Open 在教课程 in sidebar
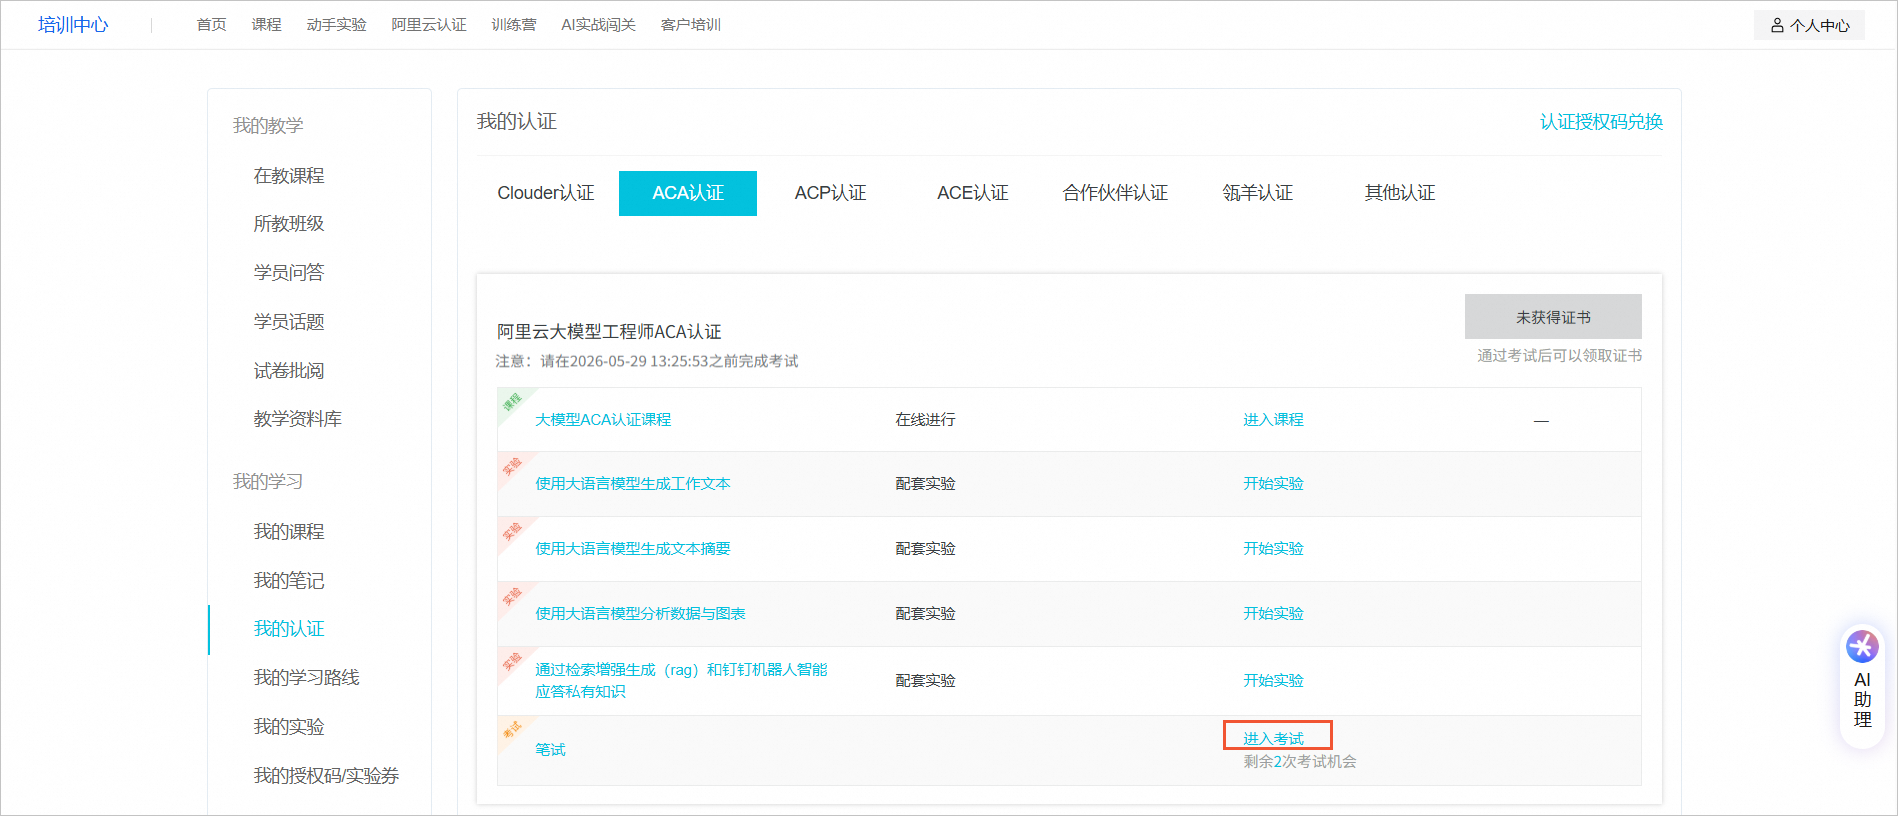 289,176
